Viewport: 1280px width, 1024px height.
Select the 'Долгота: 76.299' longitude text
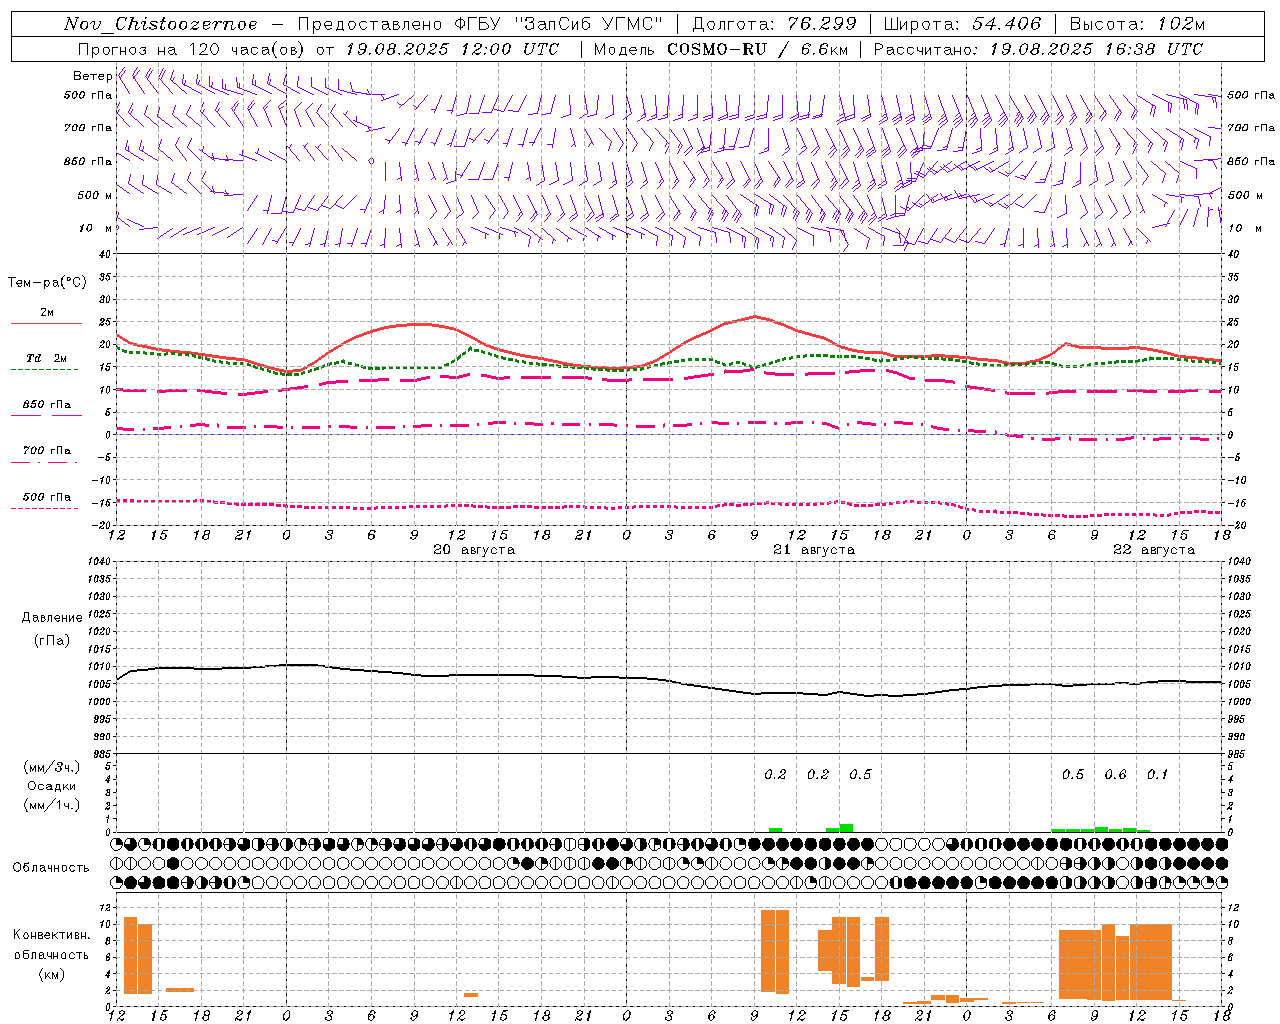(775, 24)
